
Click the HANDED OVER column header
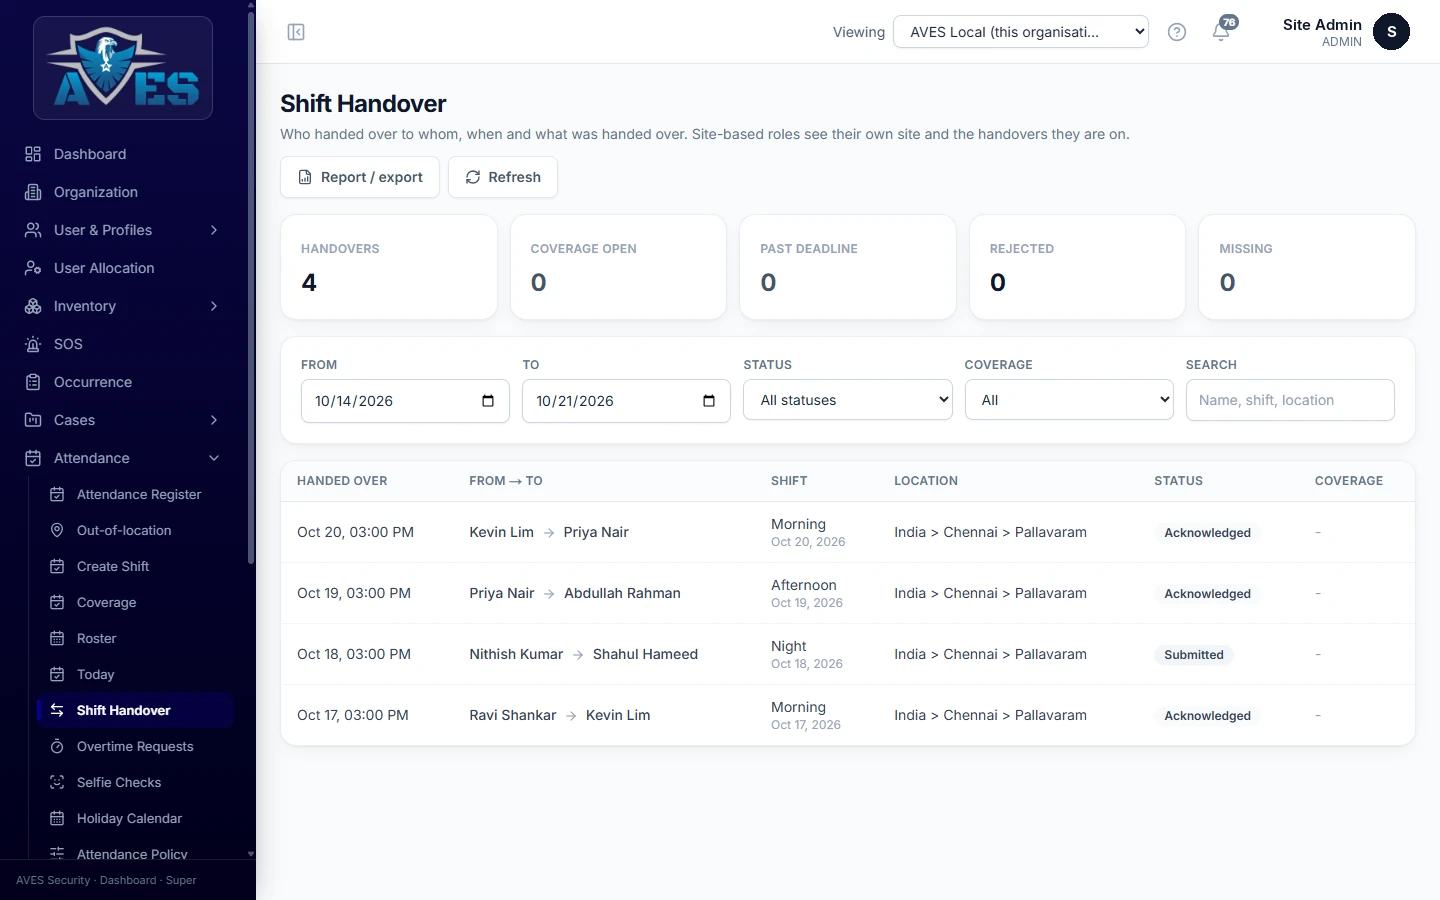coord(342,481)
